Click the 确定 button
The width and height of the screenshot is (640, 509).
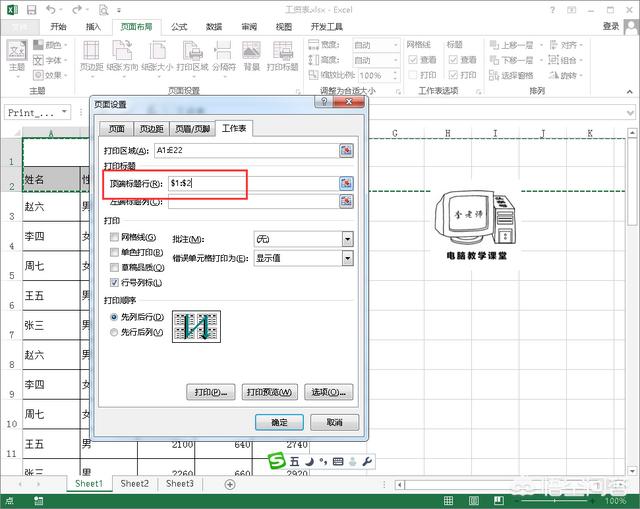coord(279,423)
